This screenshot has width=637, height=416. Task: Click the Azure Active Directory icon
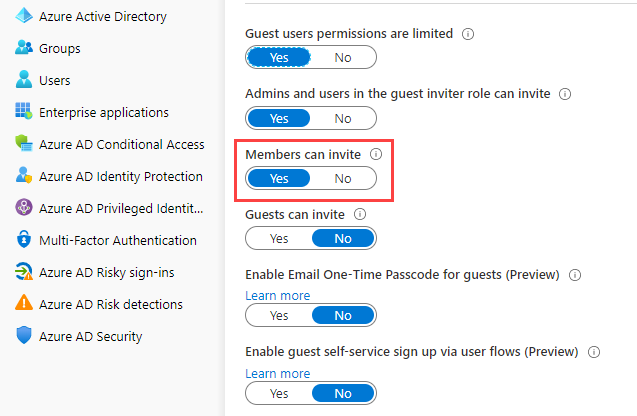24,17
